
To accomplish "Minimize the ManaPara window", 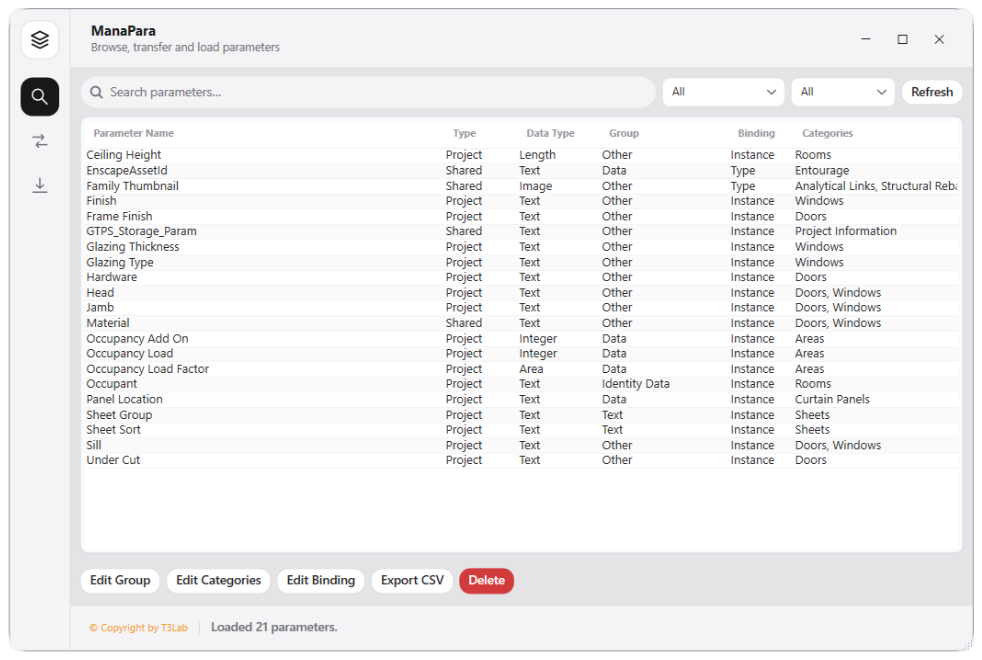I will click(866, 39).
